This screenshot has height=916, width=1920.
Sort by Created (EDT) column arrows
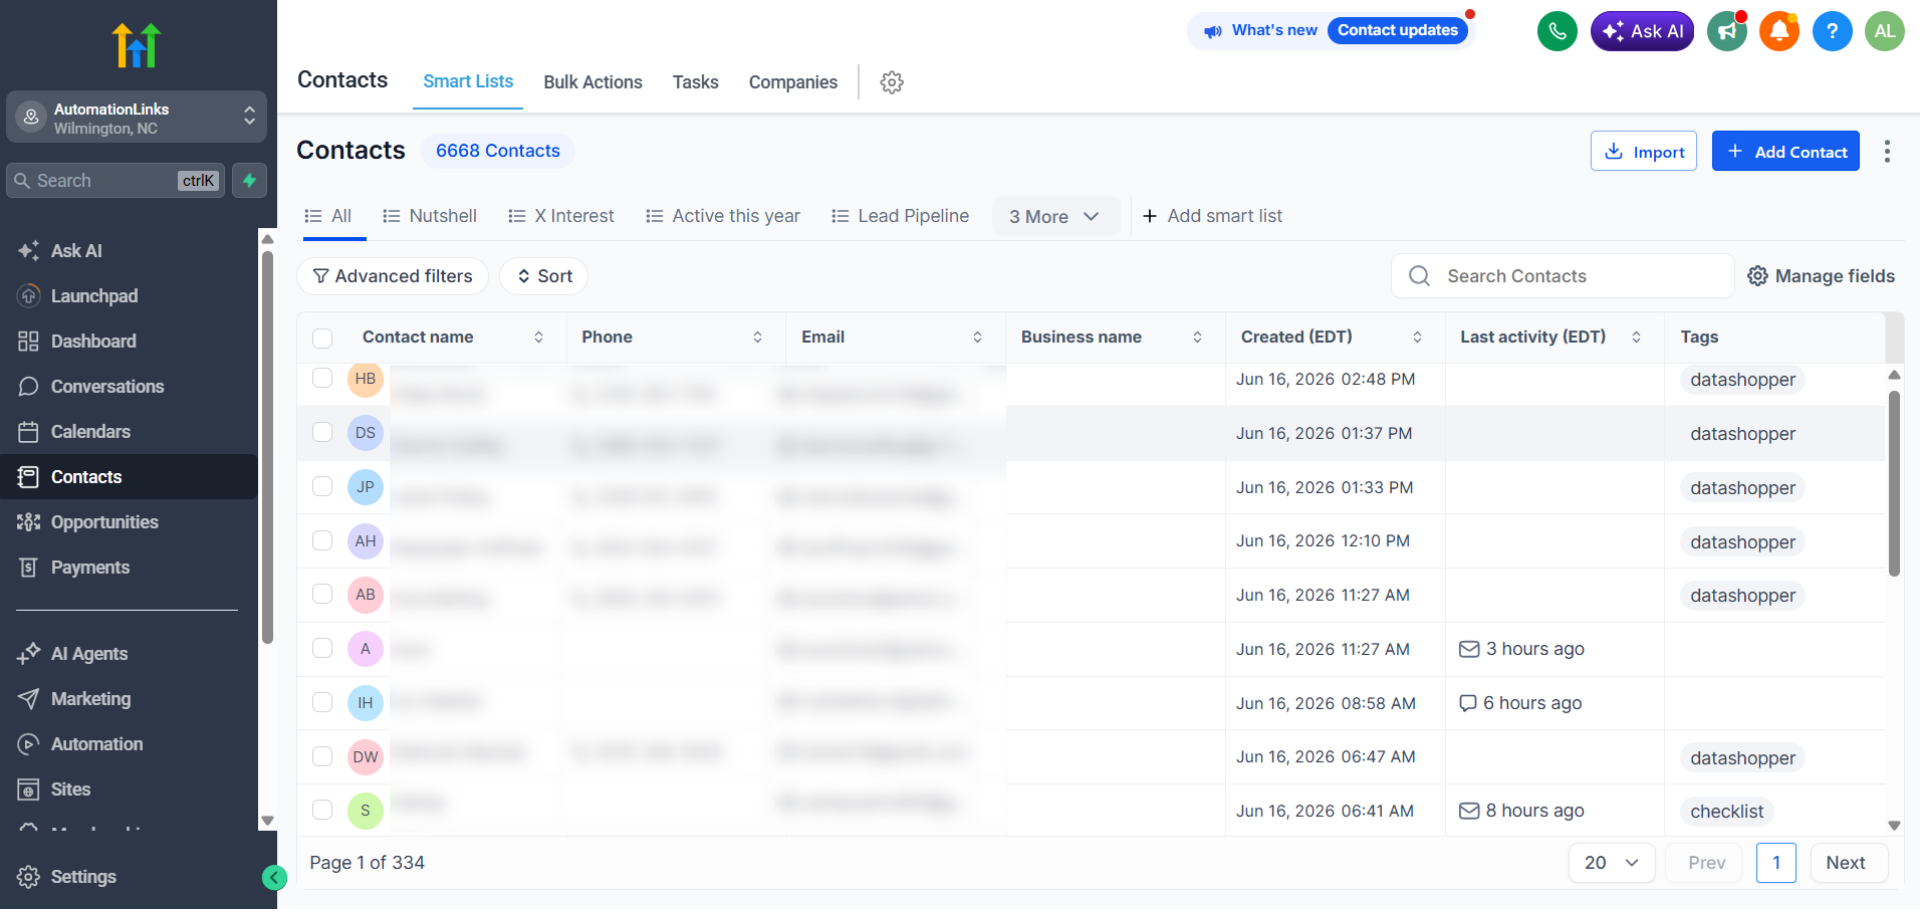point(1417,338)
